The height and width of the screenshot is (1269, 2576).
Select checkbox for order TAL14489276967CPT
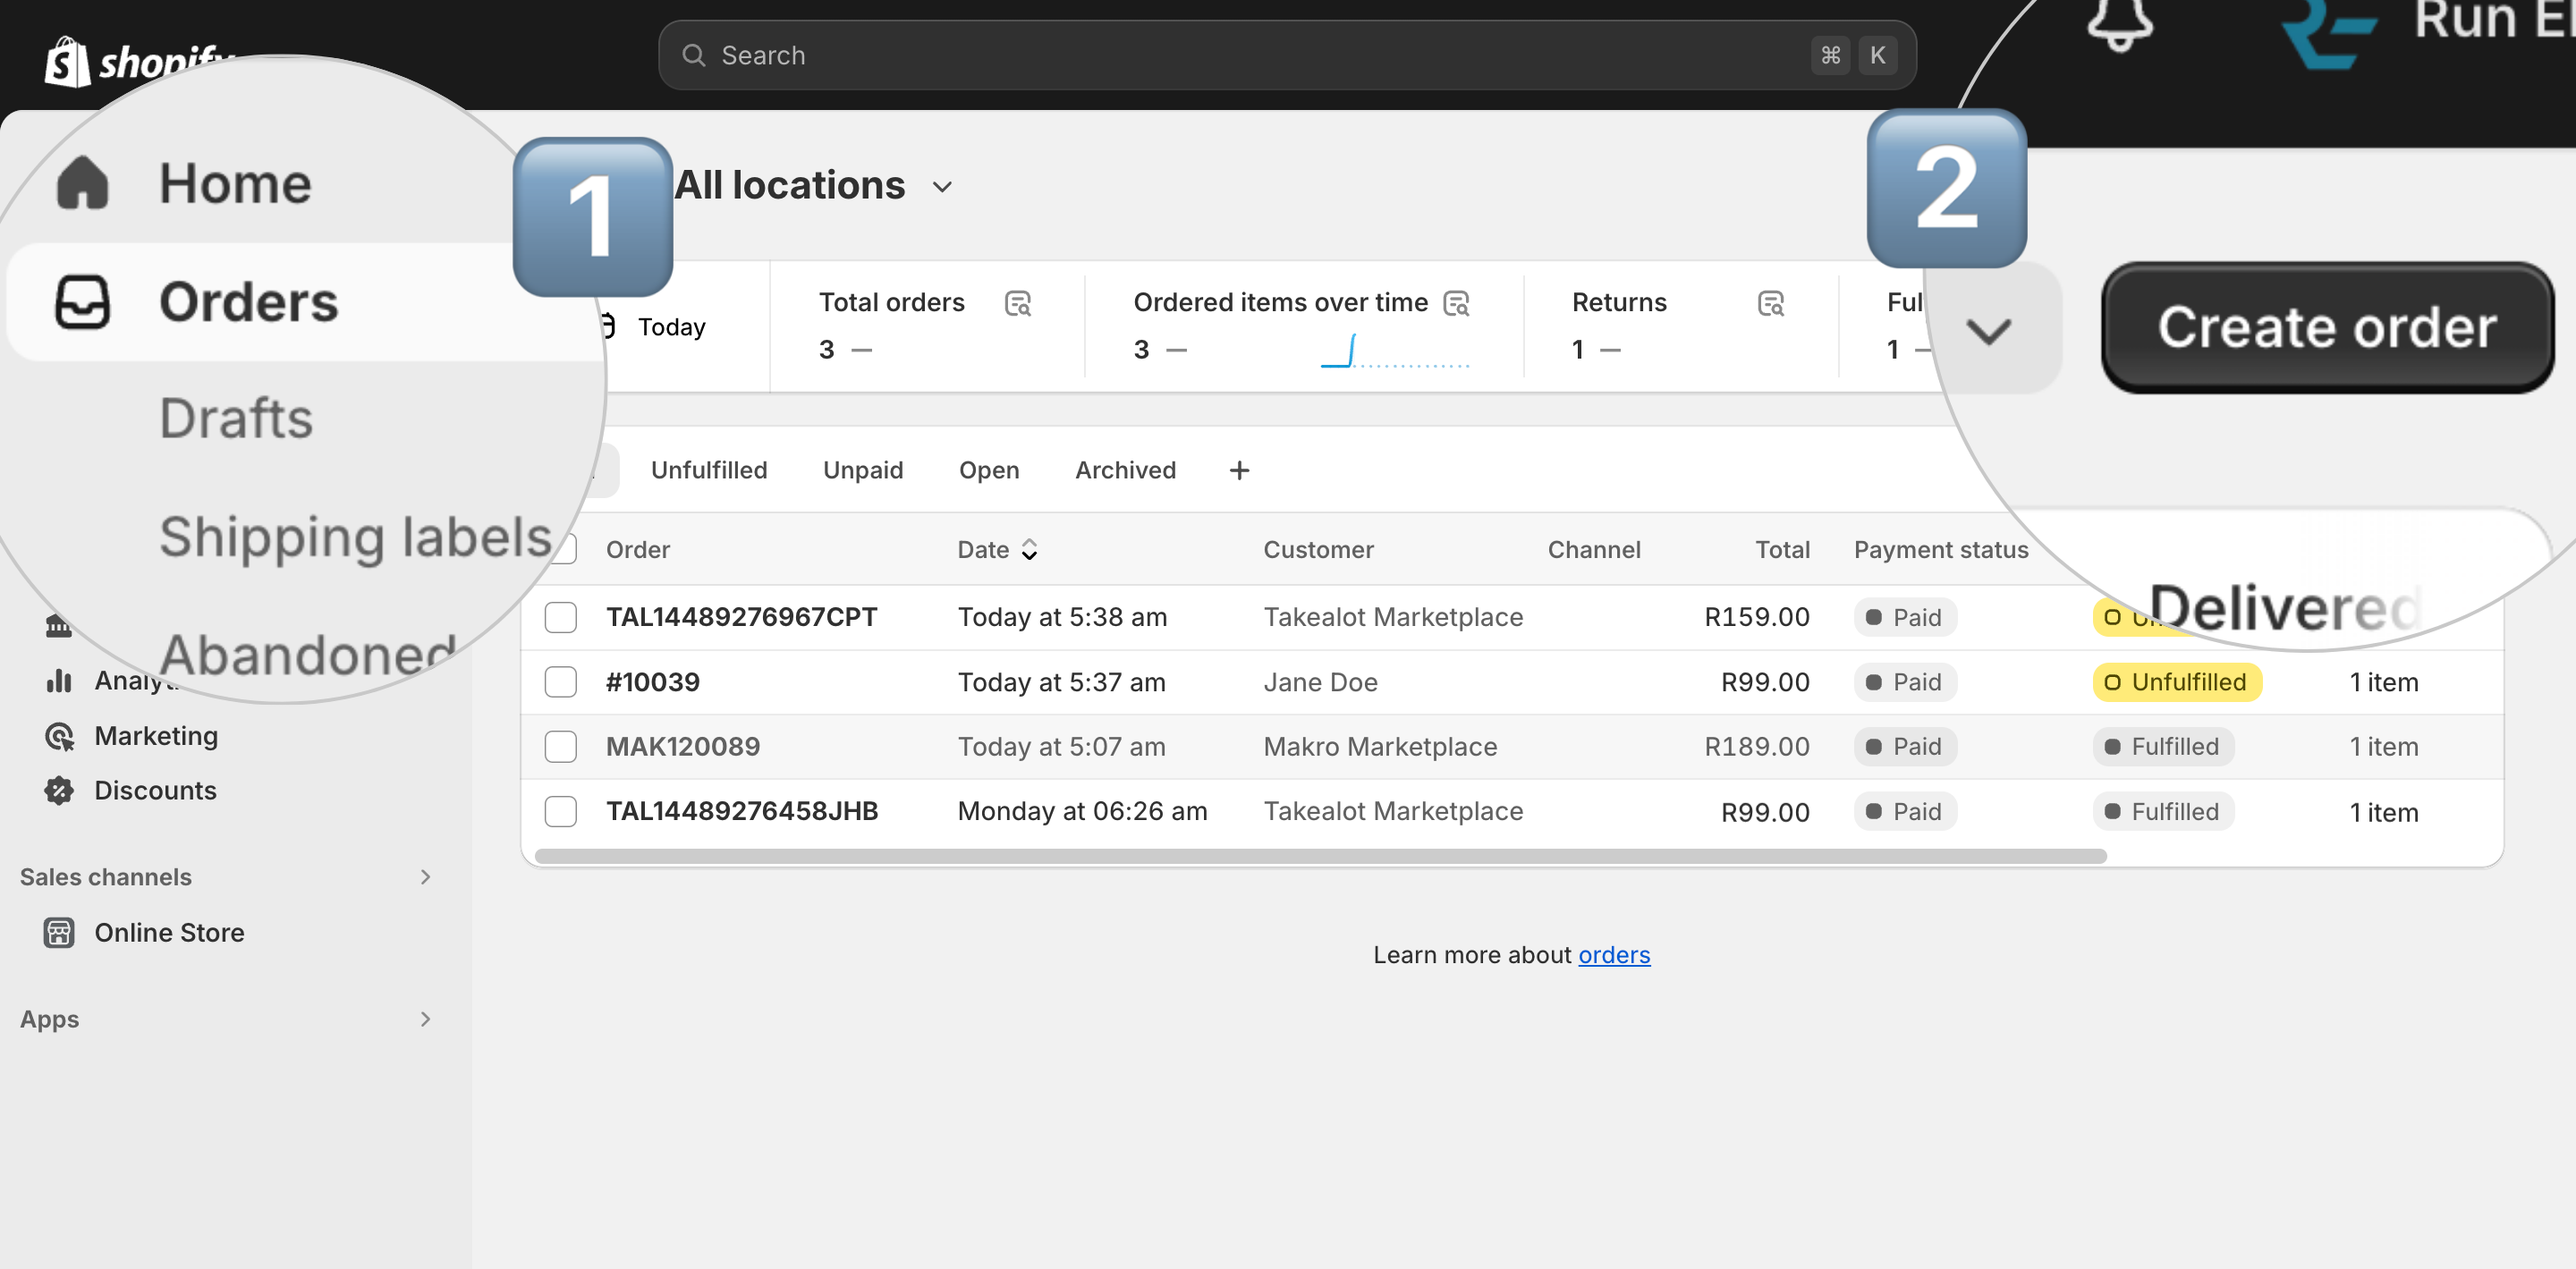click(x=560, y=617)
